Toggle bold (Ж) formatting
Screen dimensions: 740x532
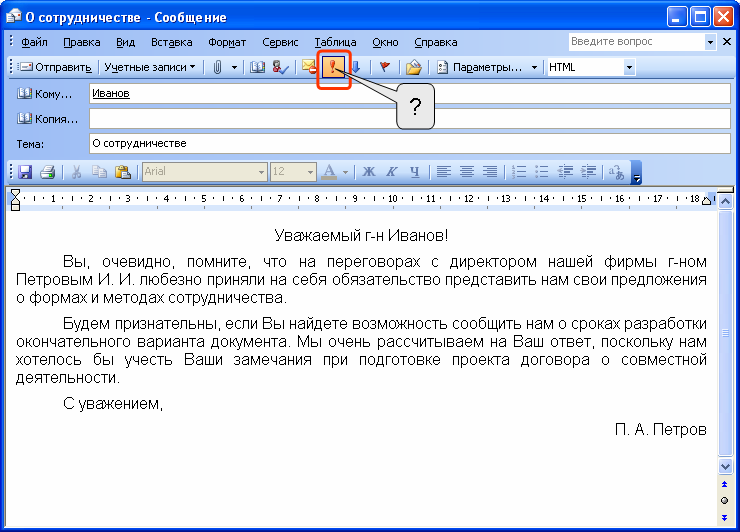tap(369, 172)
